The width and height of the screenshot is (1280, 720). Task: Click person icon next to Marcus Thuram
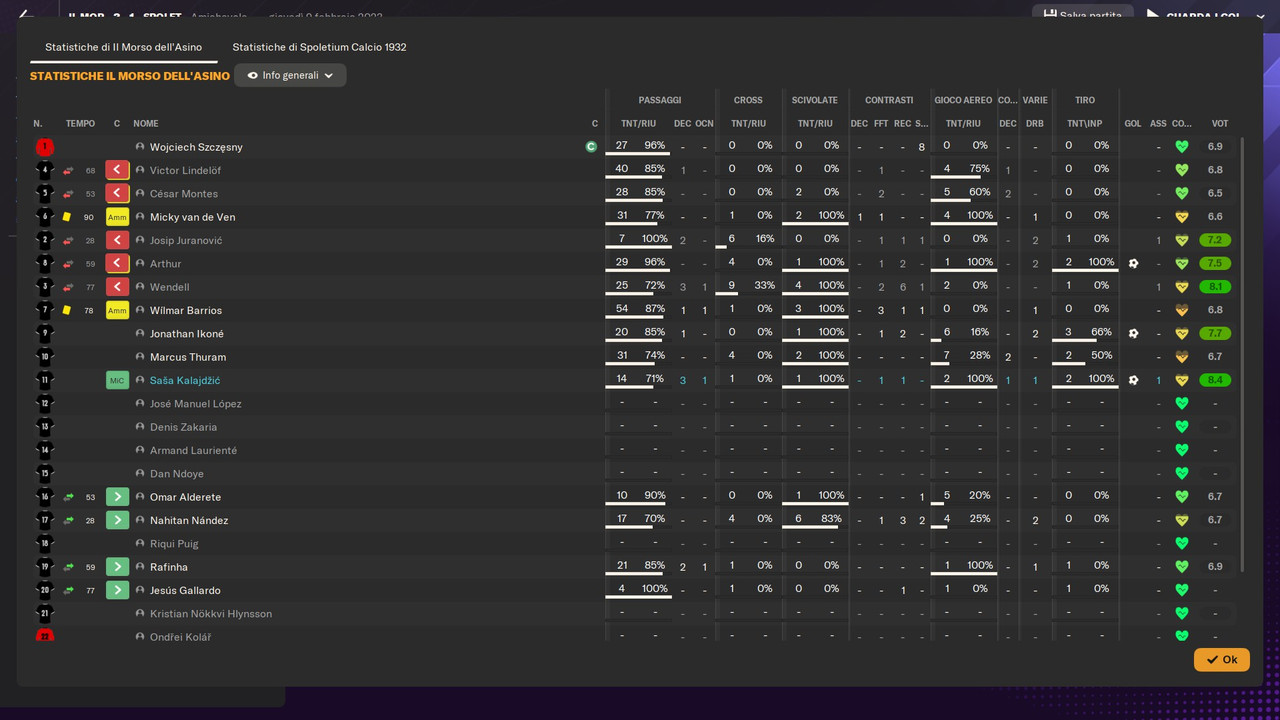tap(140, 357)
